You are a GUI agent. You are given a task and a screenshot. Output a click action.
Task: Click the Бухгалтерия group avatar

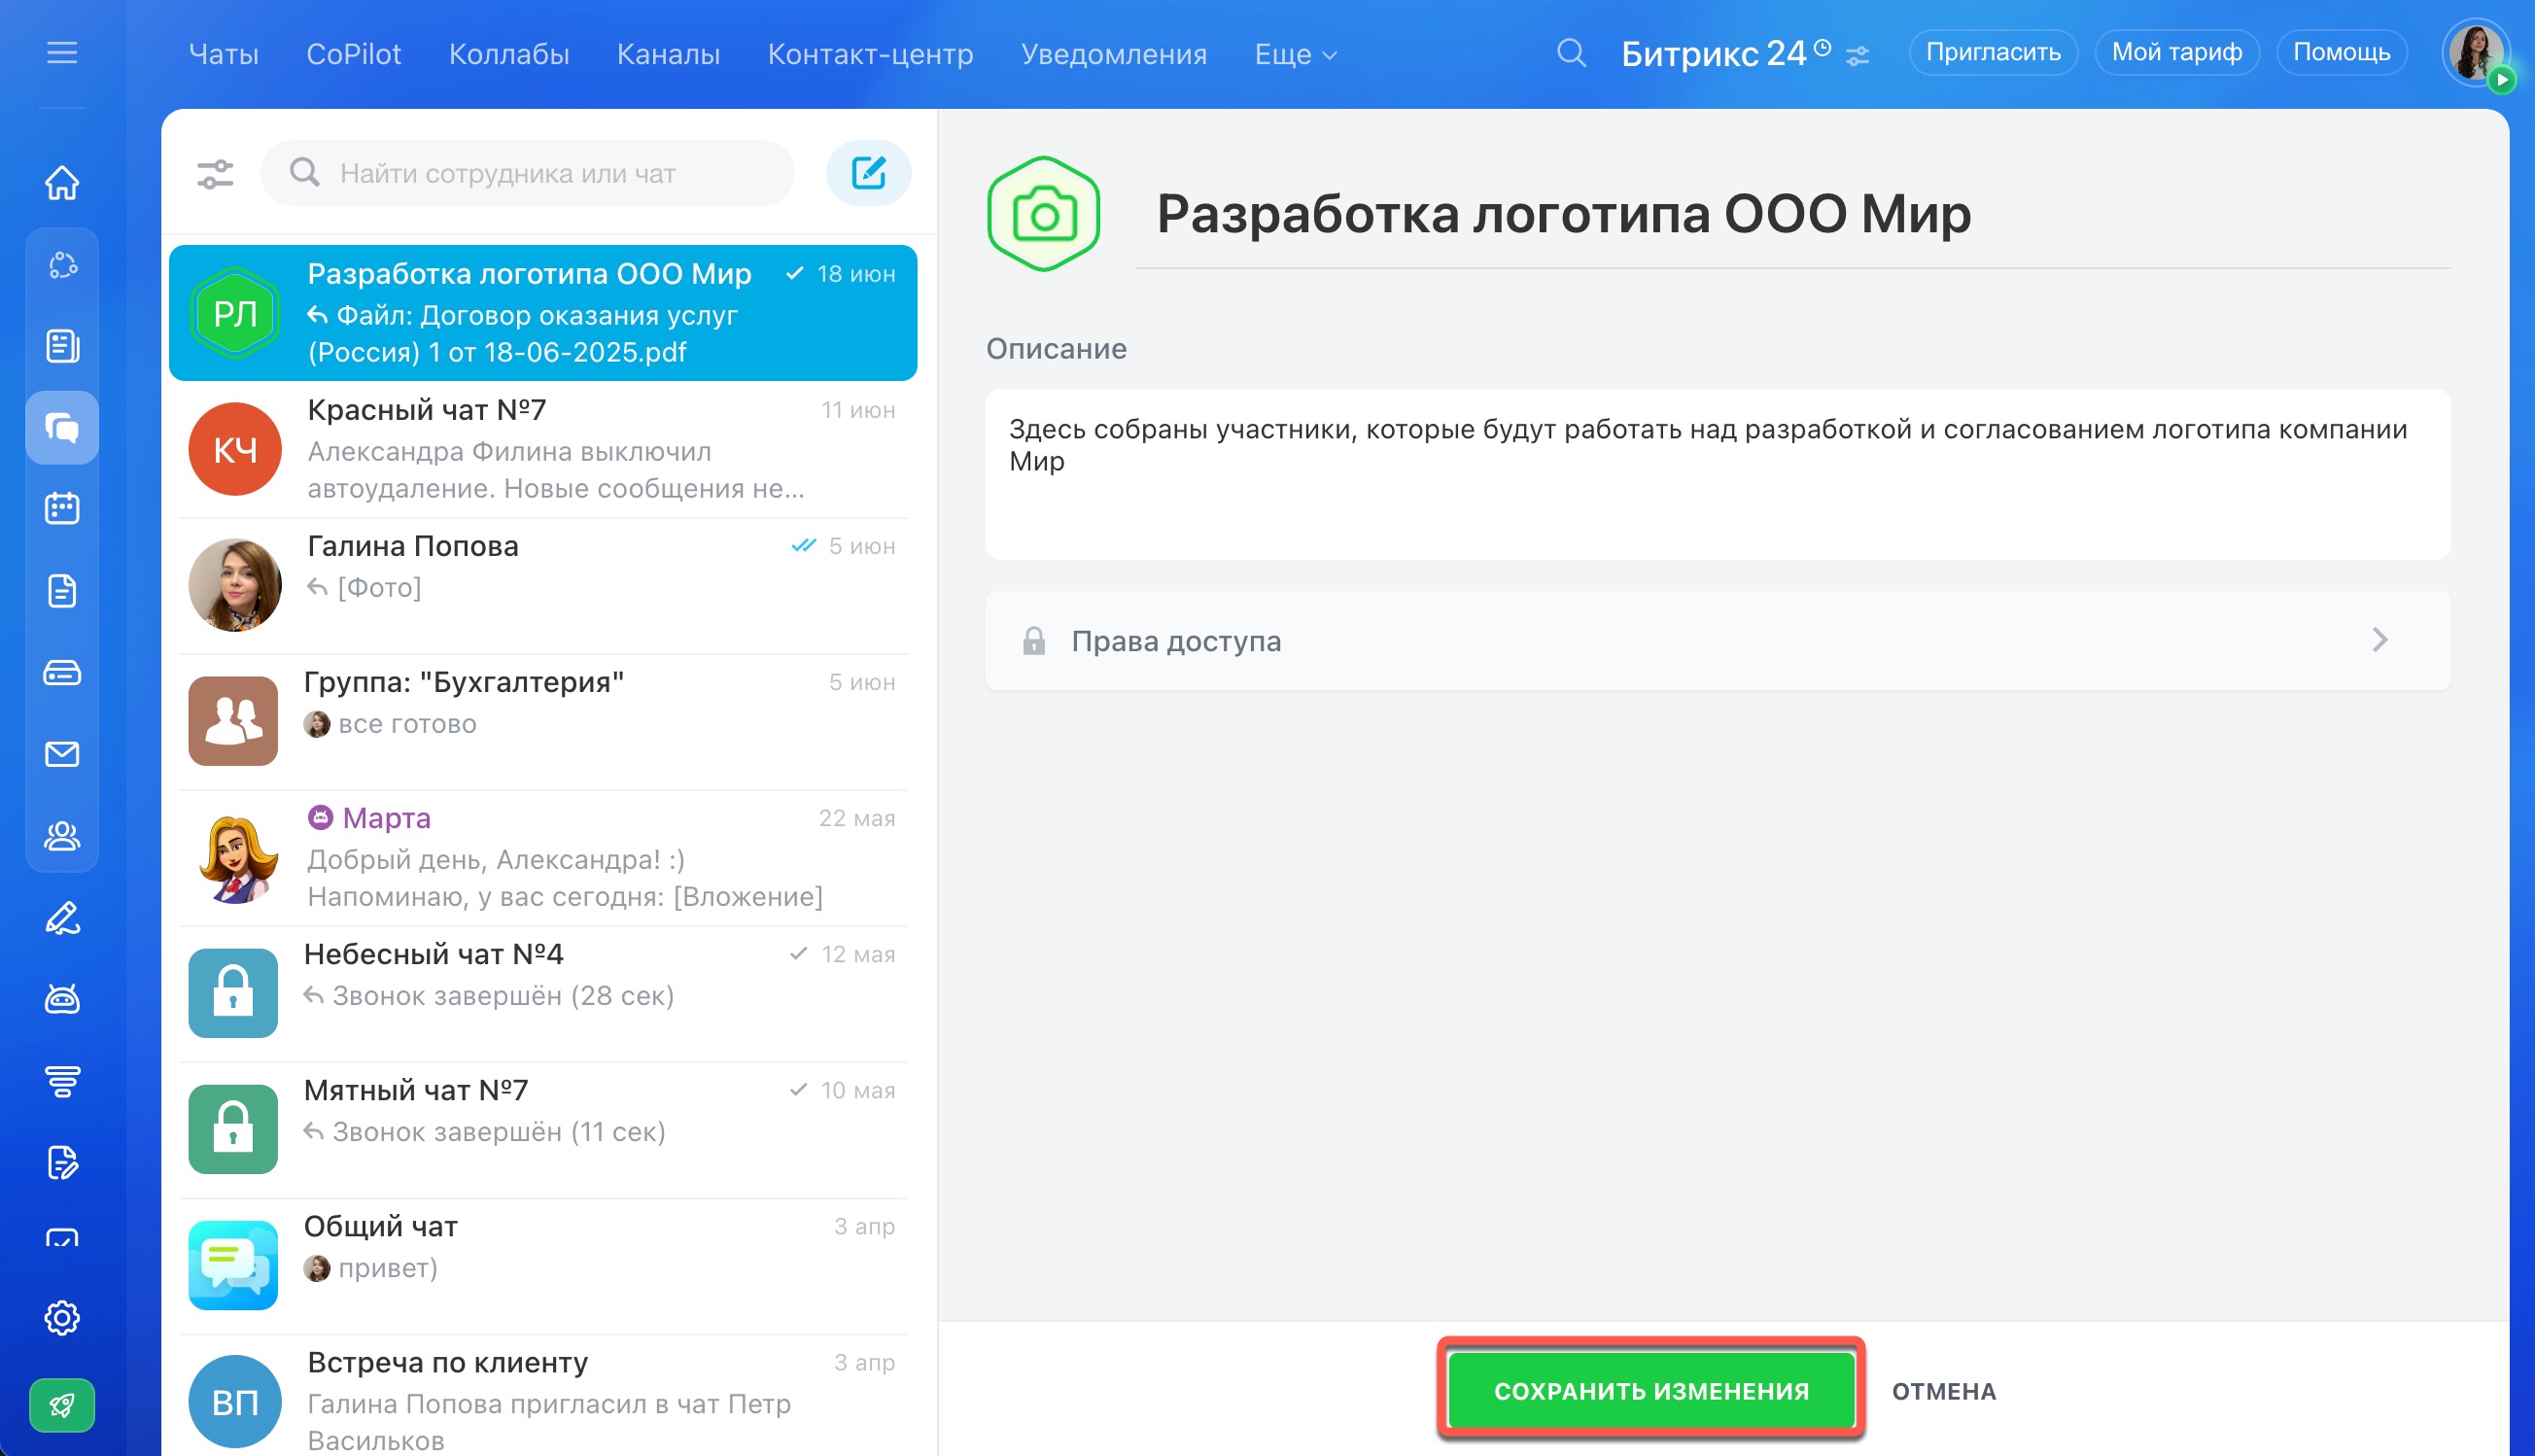tap(233, 721)
